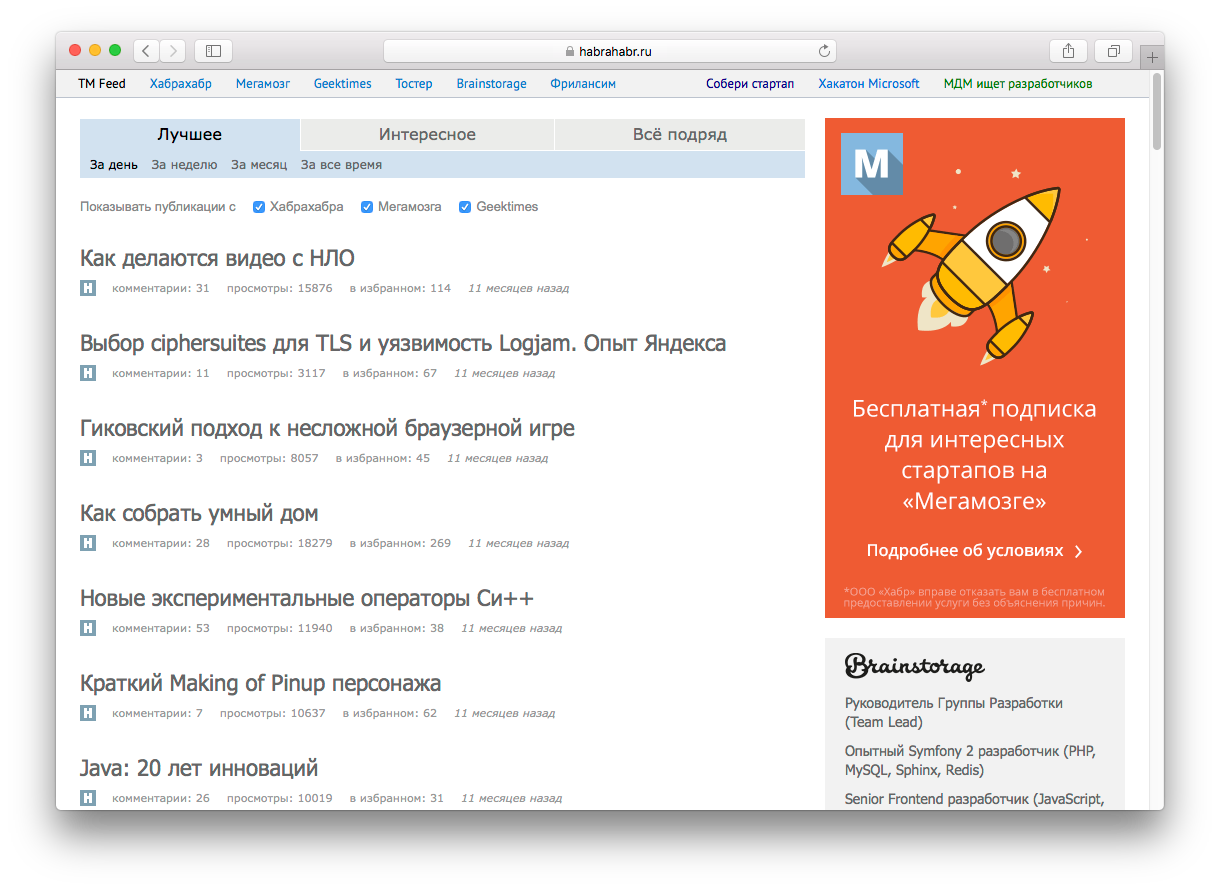Open job 'Senior Frontend разработчик'

(975, 799)
